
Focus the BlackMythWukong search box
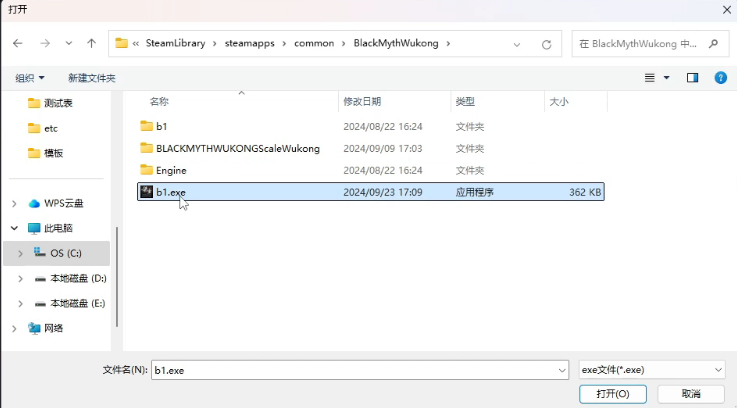click(x=650, y=44)
